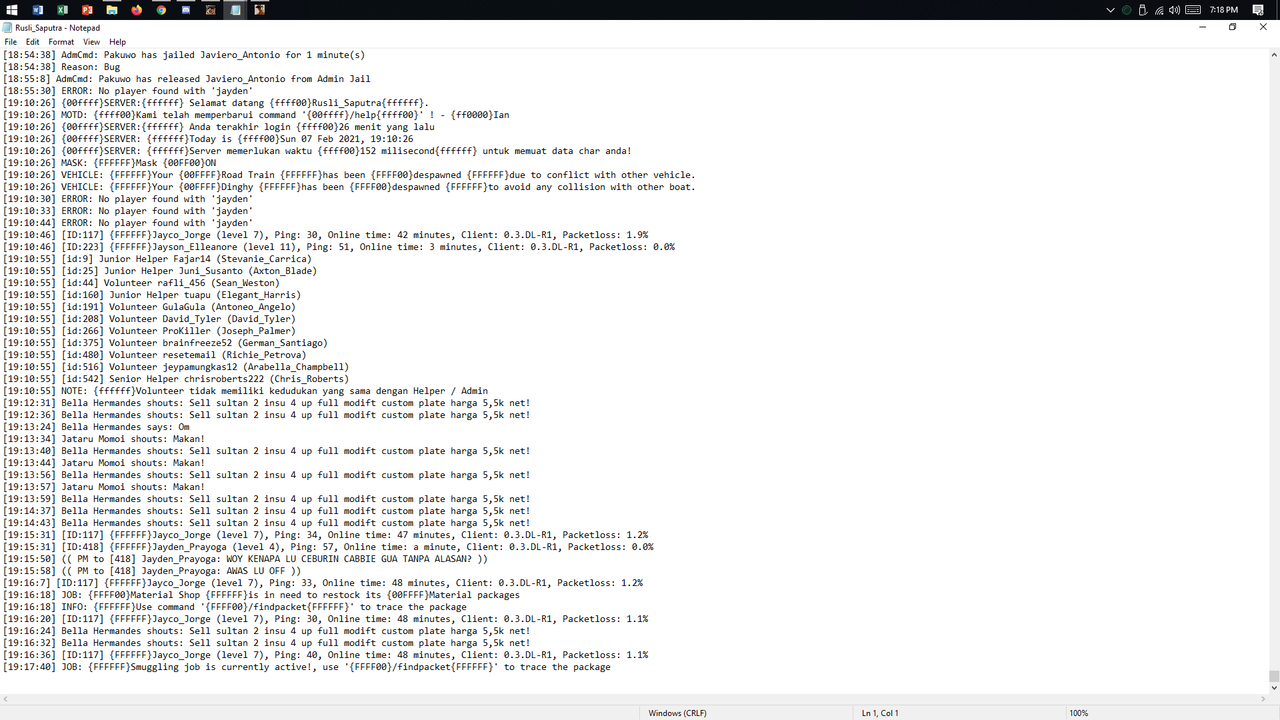Click the 'Anda terakhir login' line
The width and height of the screenshot is (1280, 720).
(x=218, y=127)
